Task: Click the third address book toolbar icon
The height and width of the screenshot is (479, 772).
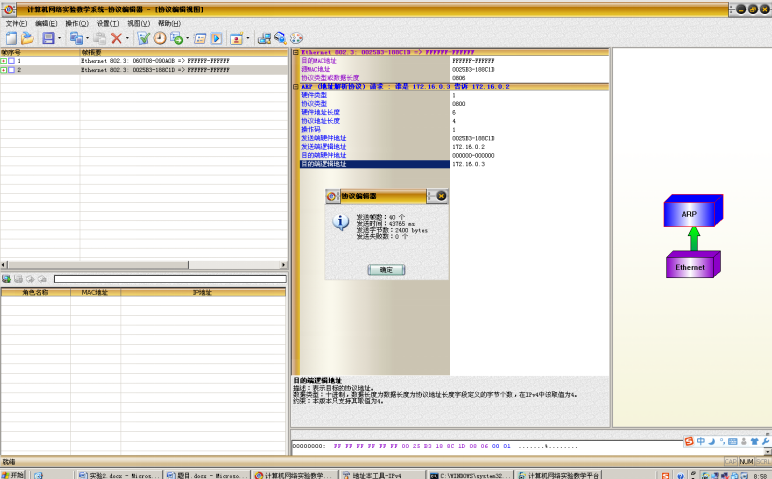Action: tap(30, 279)
